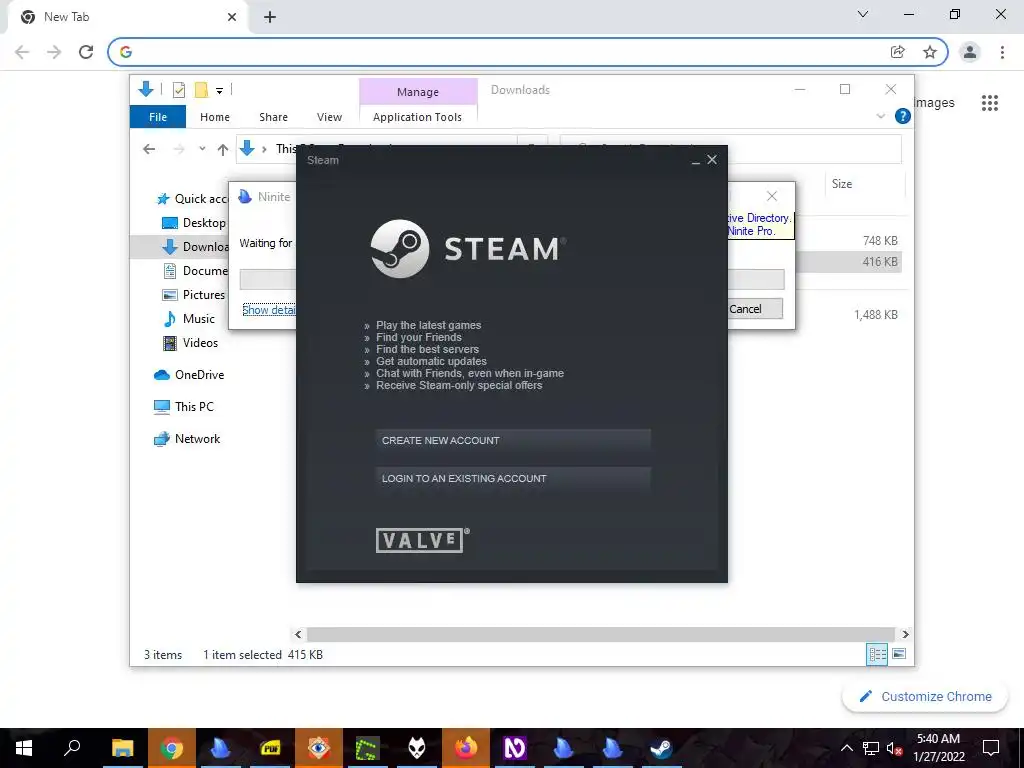Go back in Explorer navigation
Screen dimensions: 1024x768
(149, 150)
